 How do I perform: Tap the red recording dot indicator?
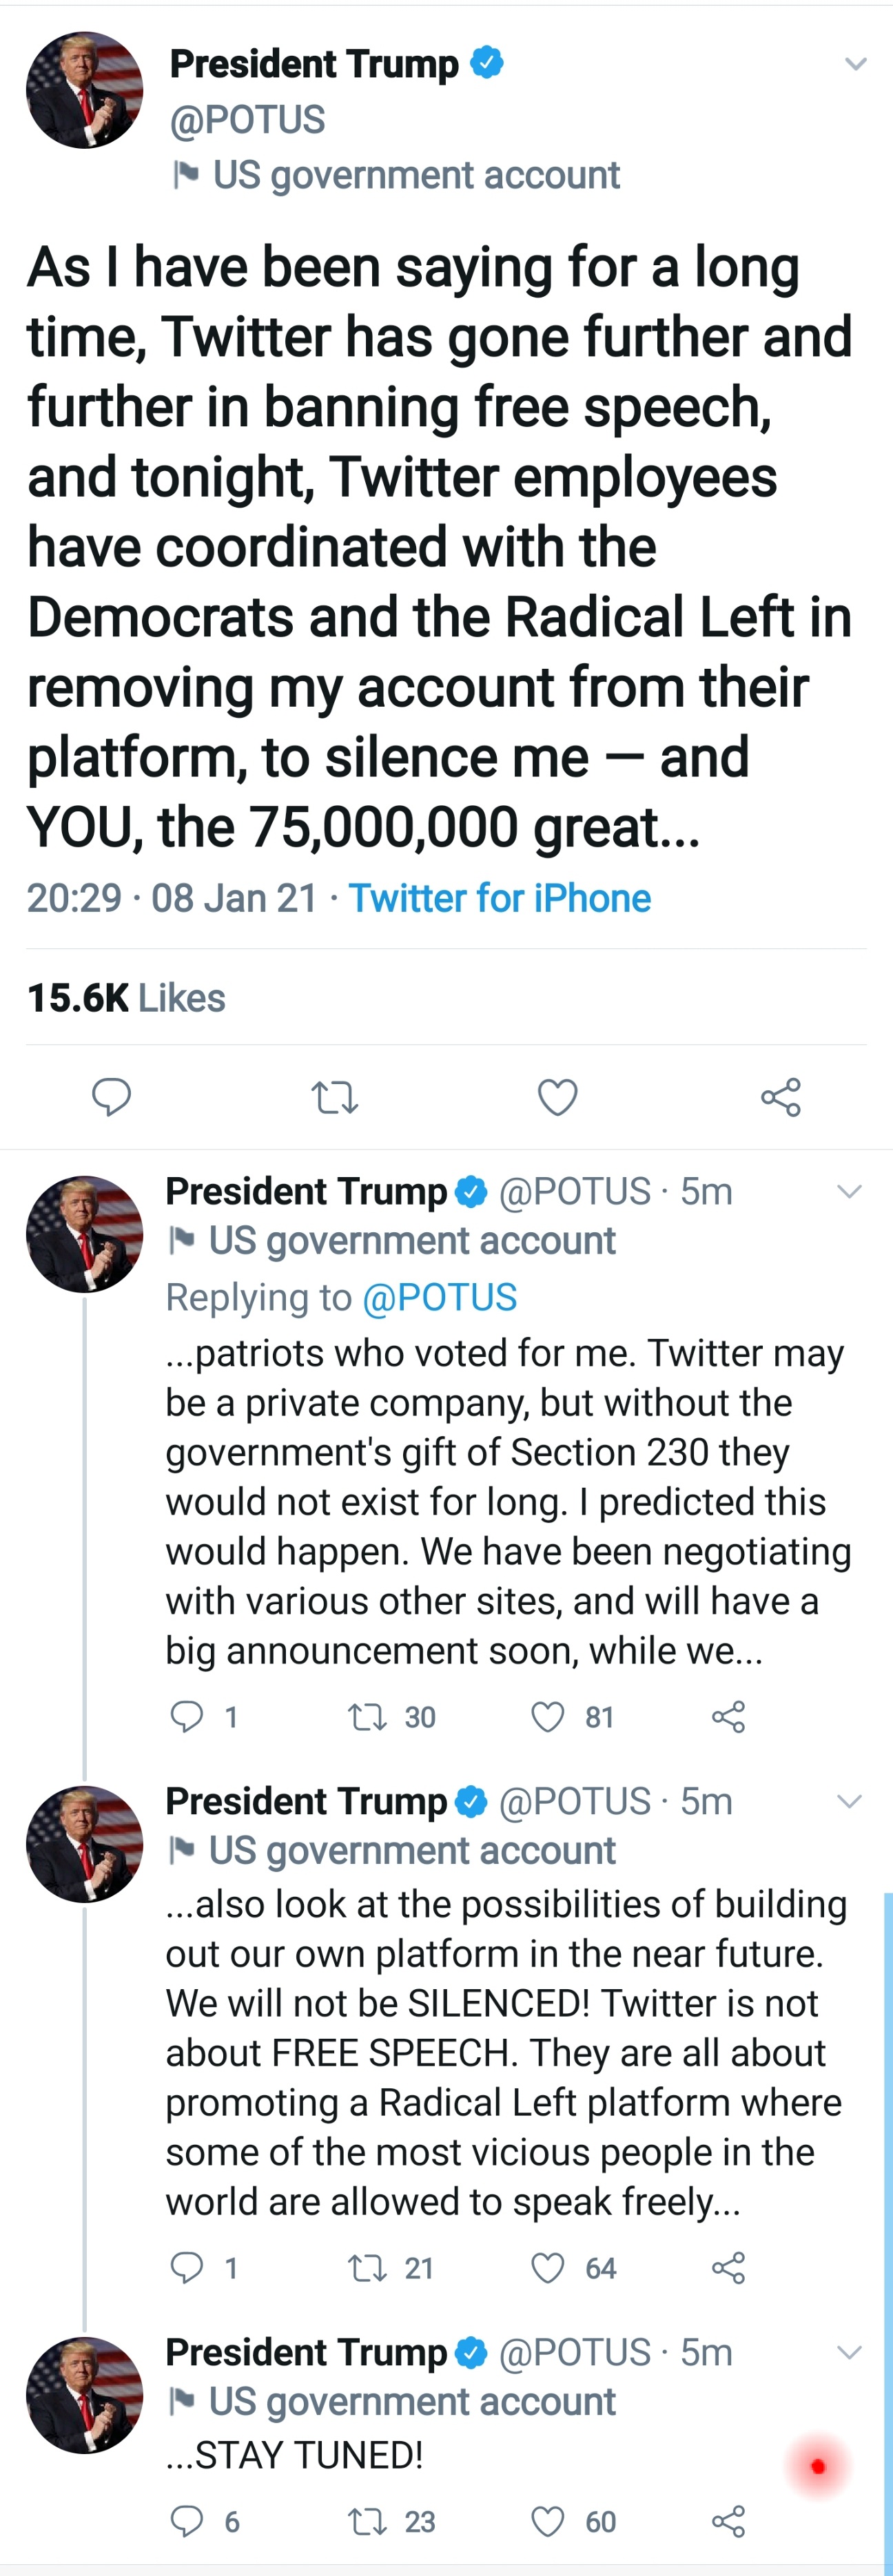point(818,2467)
